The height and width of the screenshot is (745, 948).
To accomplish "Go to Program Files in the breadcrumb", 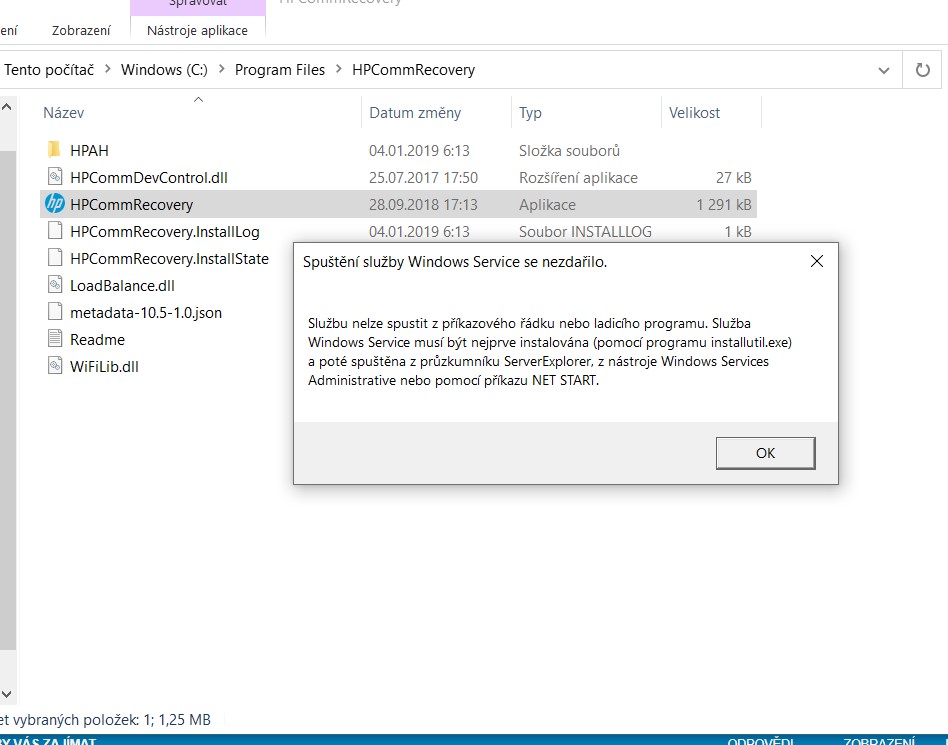I will (280, 70).
